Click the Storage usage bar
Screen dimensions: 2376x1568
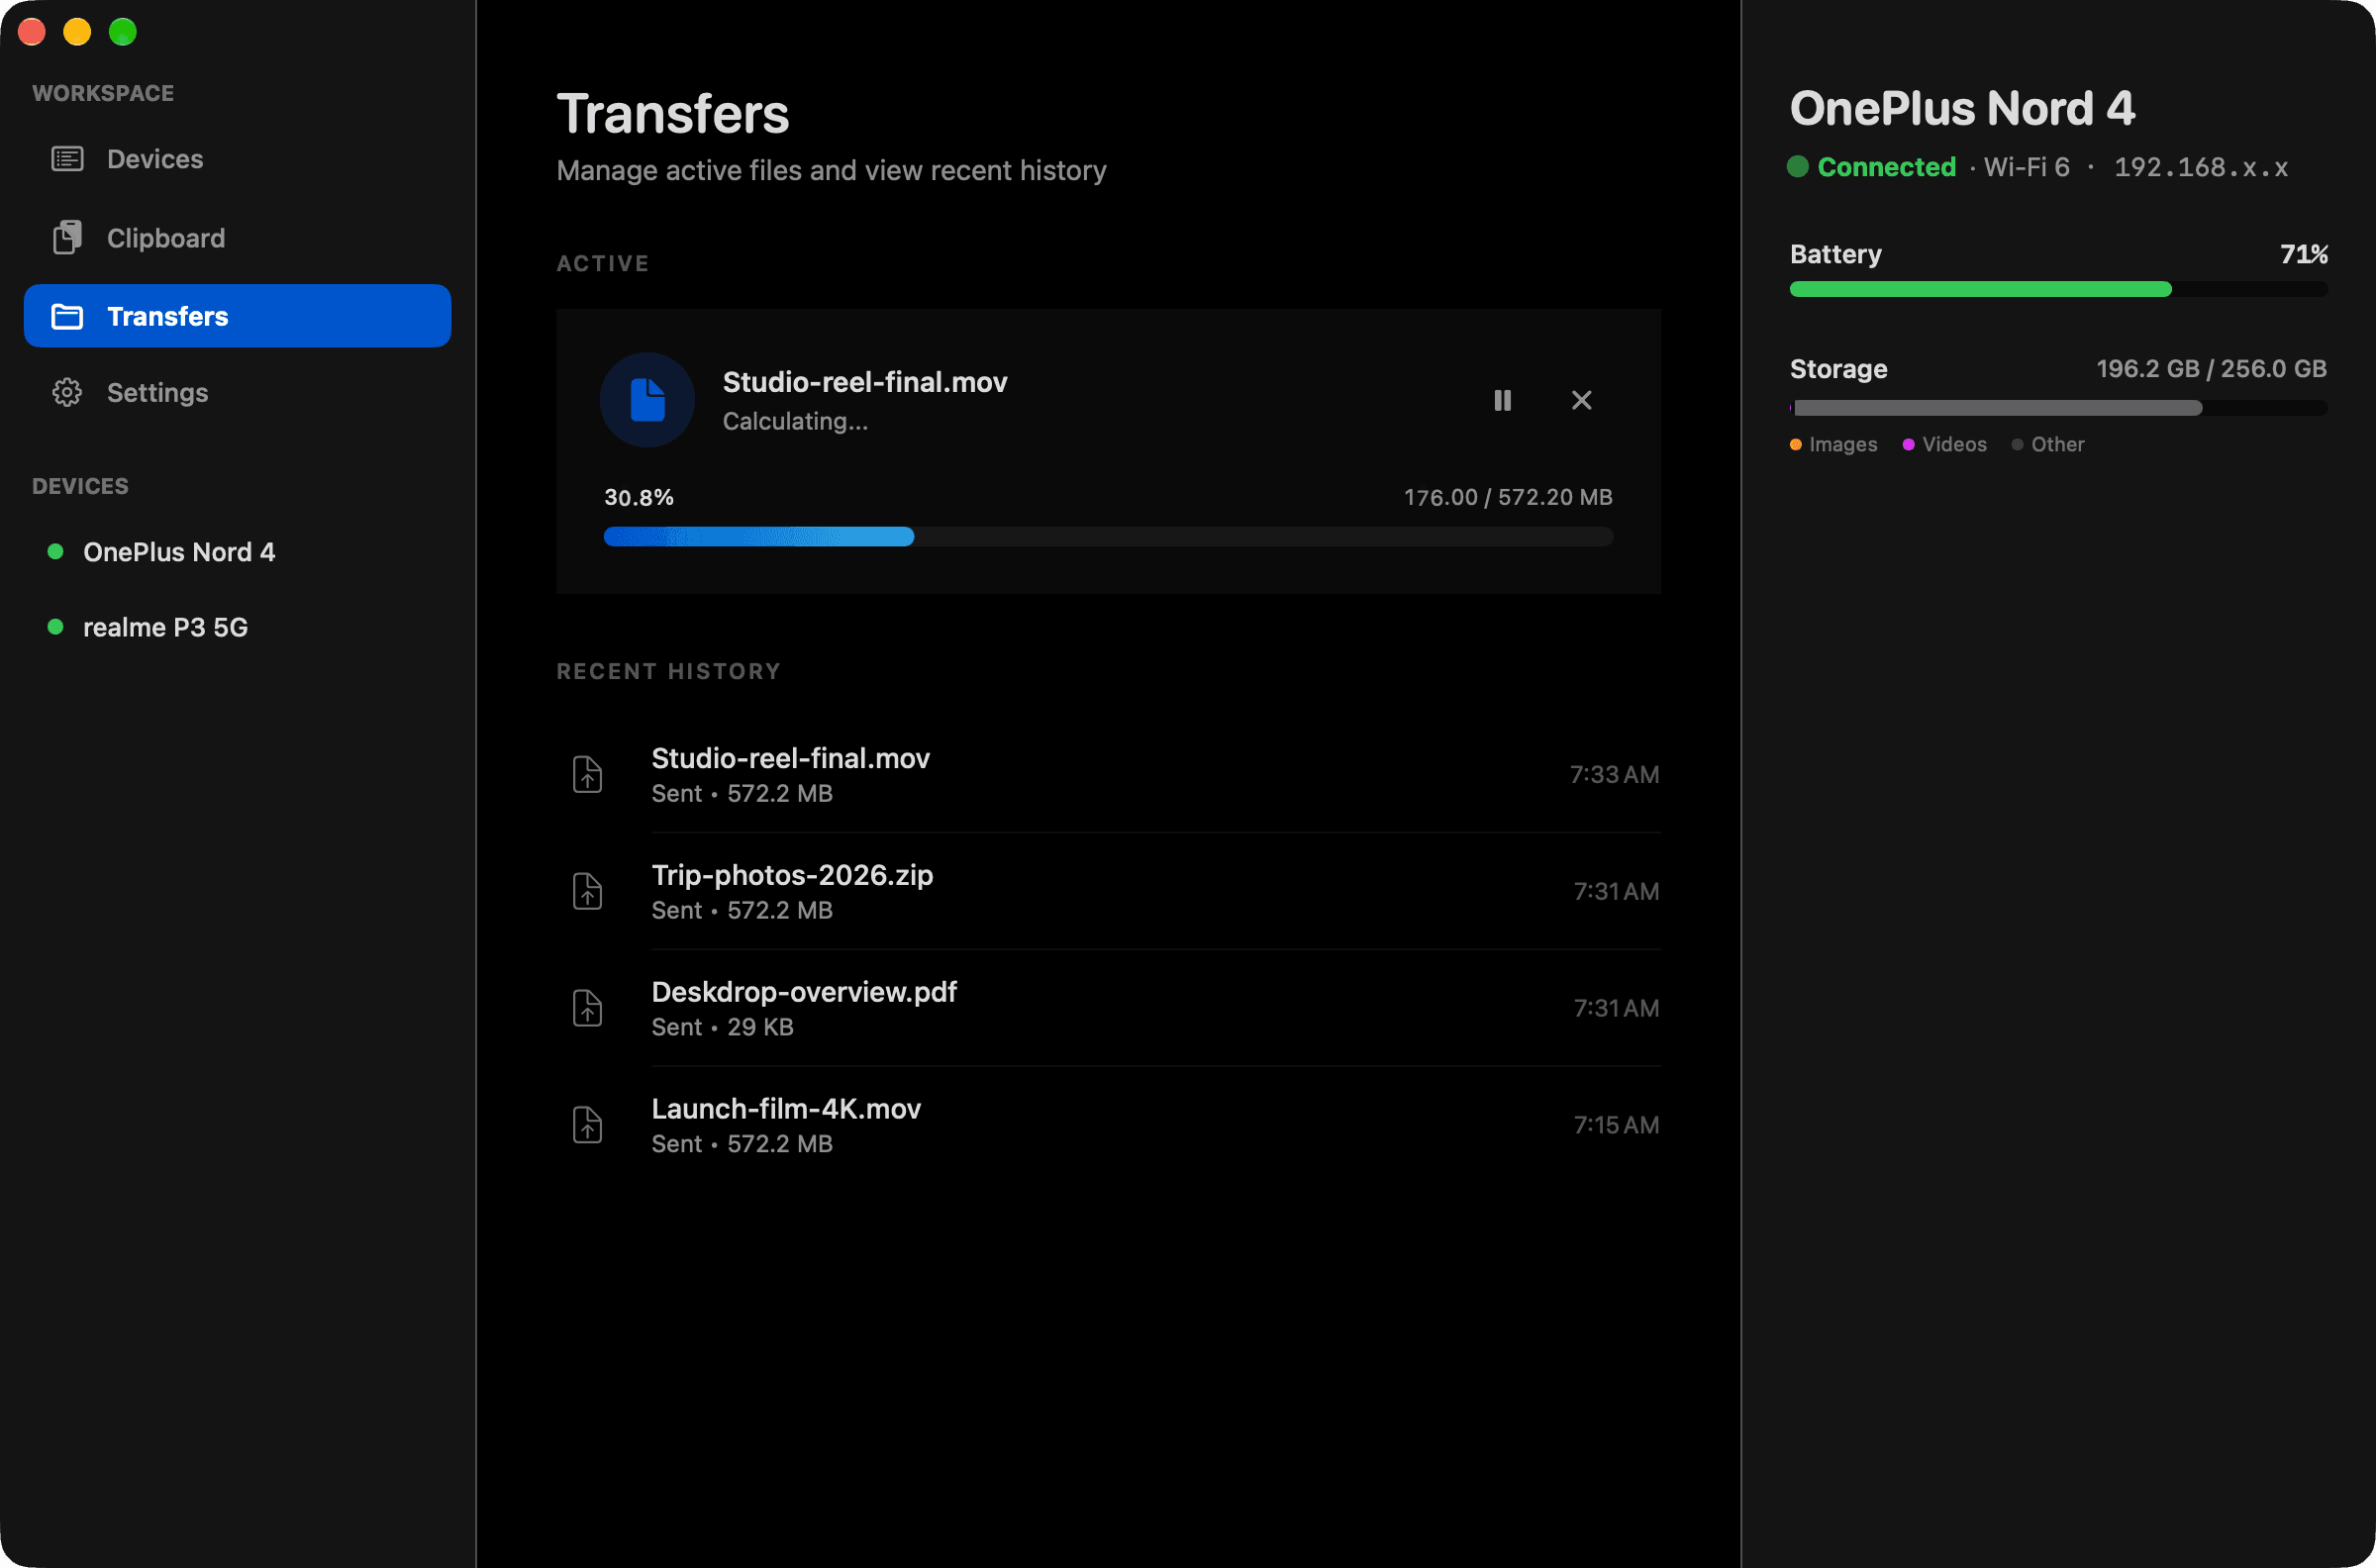click(x=2058, y=408)
